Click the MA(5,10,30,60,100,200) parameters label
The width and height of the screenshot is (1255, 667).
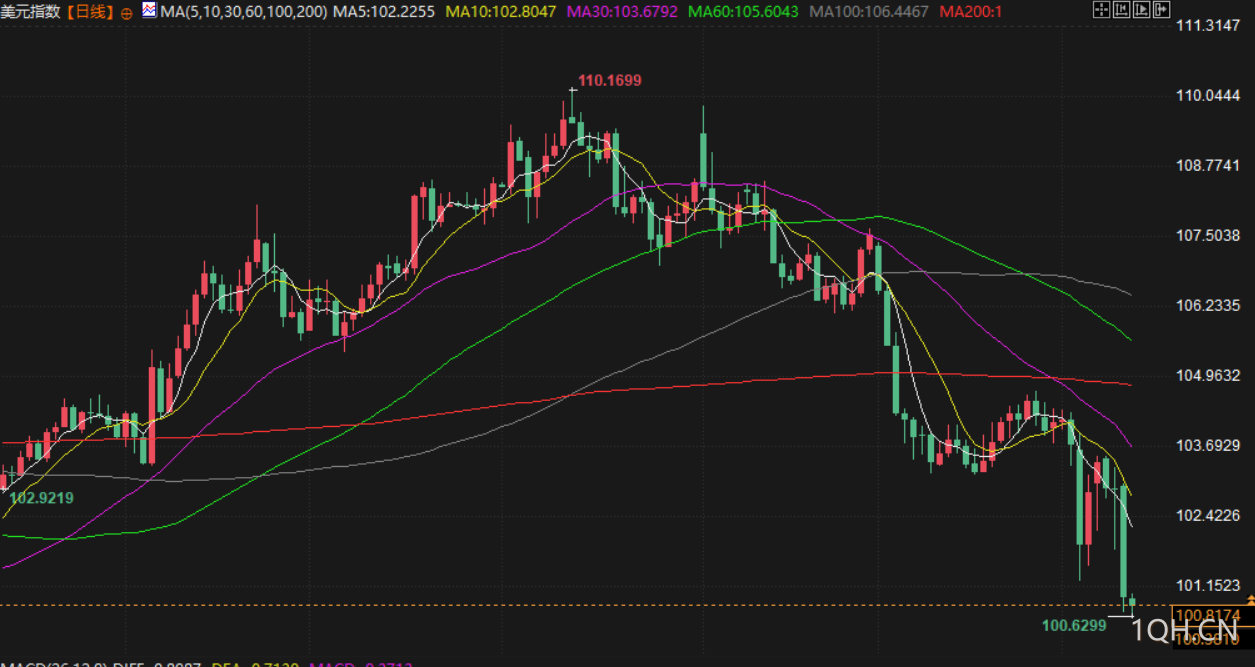coord(243,12)
